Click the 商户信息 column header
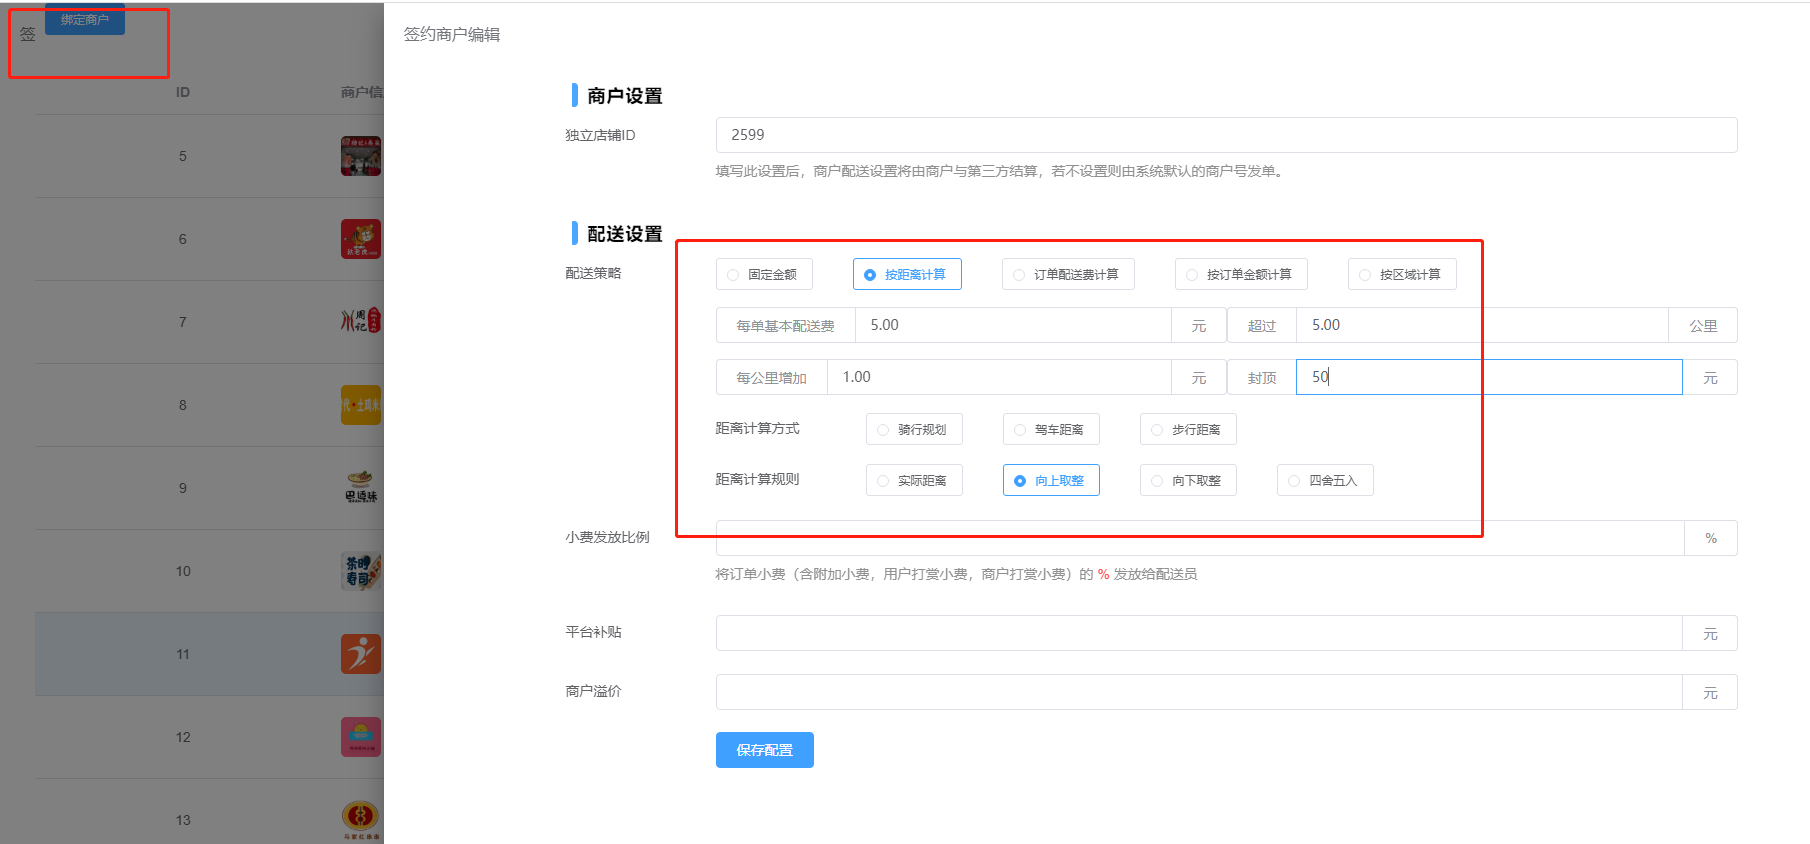 (362, 92)
